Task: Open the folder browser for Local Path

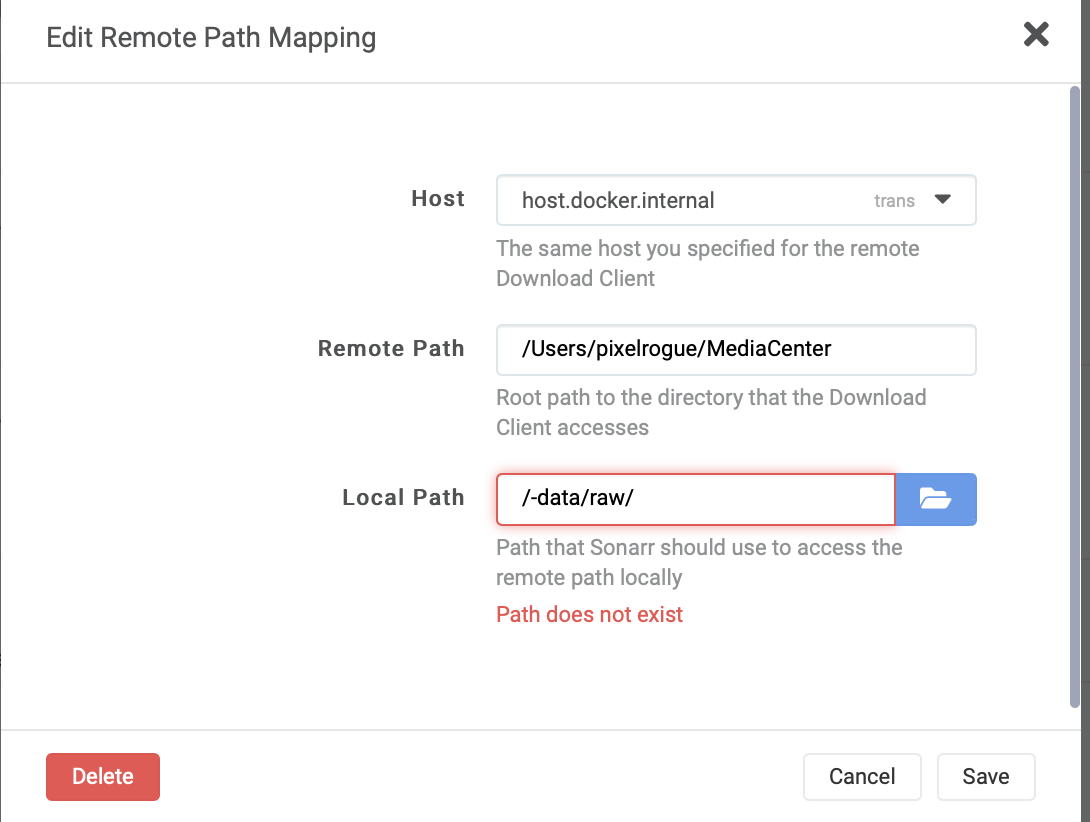Action: (x=935, y=499)
